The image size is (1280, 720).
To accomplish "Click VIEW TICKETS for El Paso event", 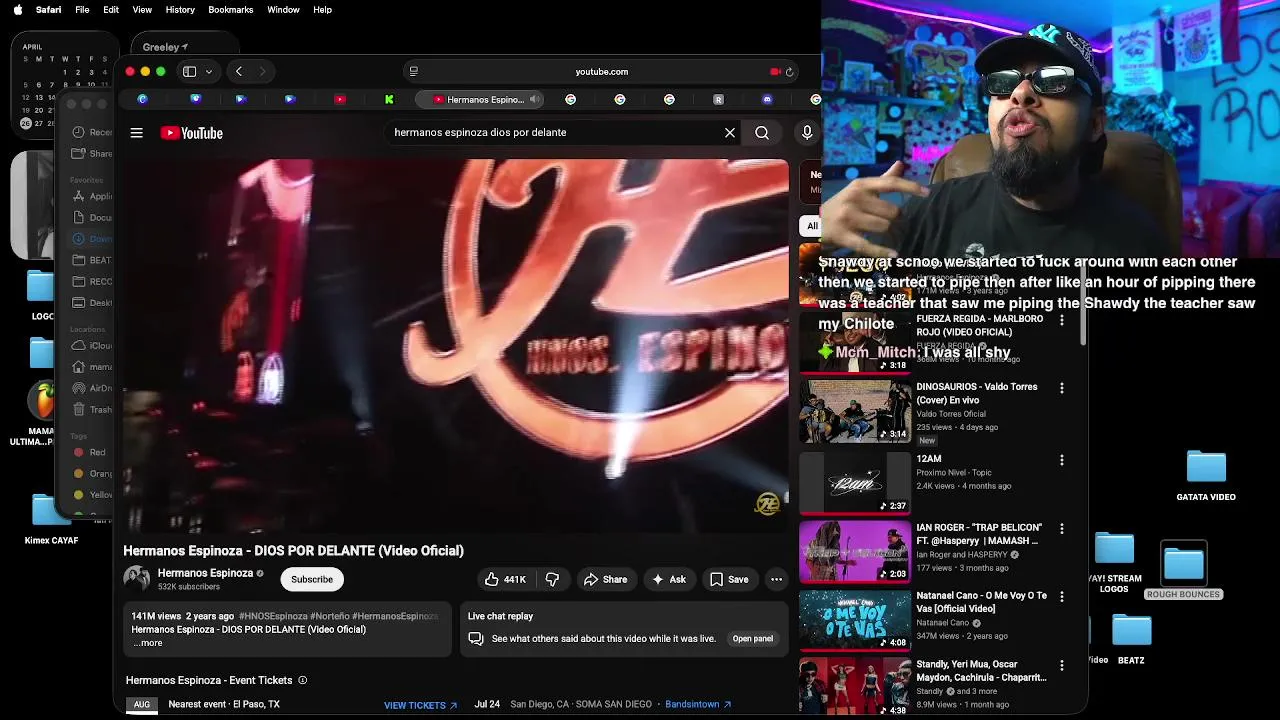I will coord(420,705).
